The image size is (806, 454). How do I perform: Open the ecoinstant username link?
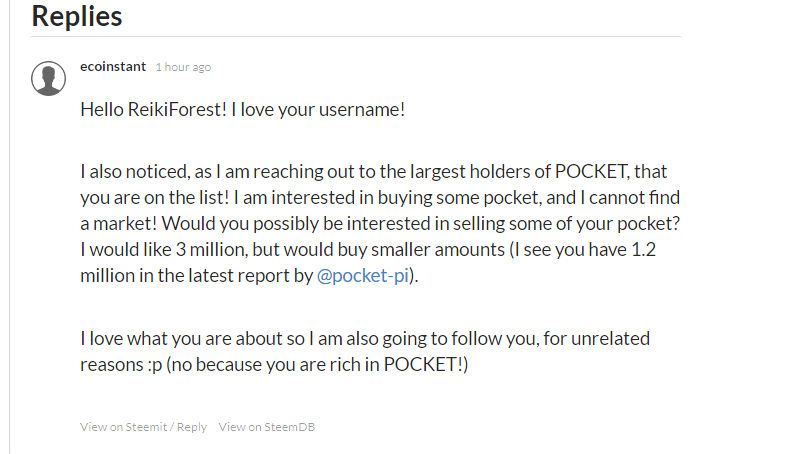coord(113,67)
